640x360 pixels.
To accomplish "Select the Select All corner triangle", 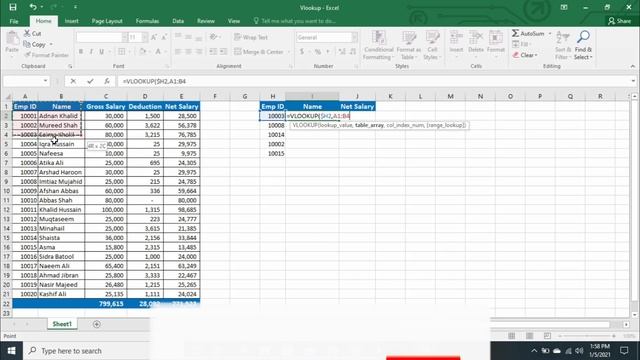I will click(x=7, y=96).
